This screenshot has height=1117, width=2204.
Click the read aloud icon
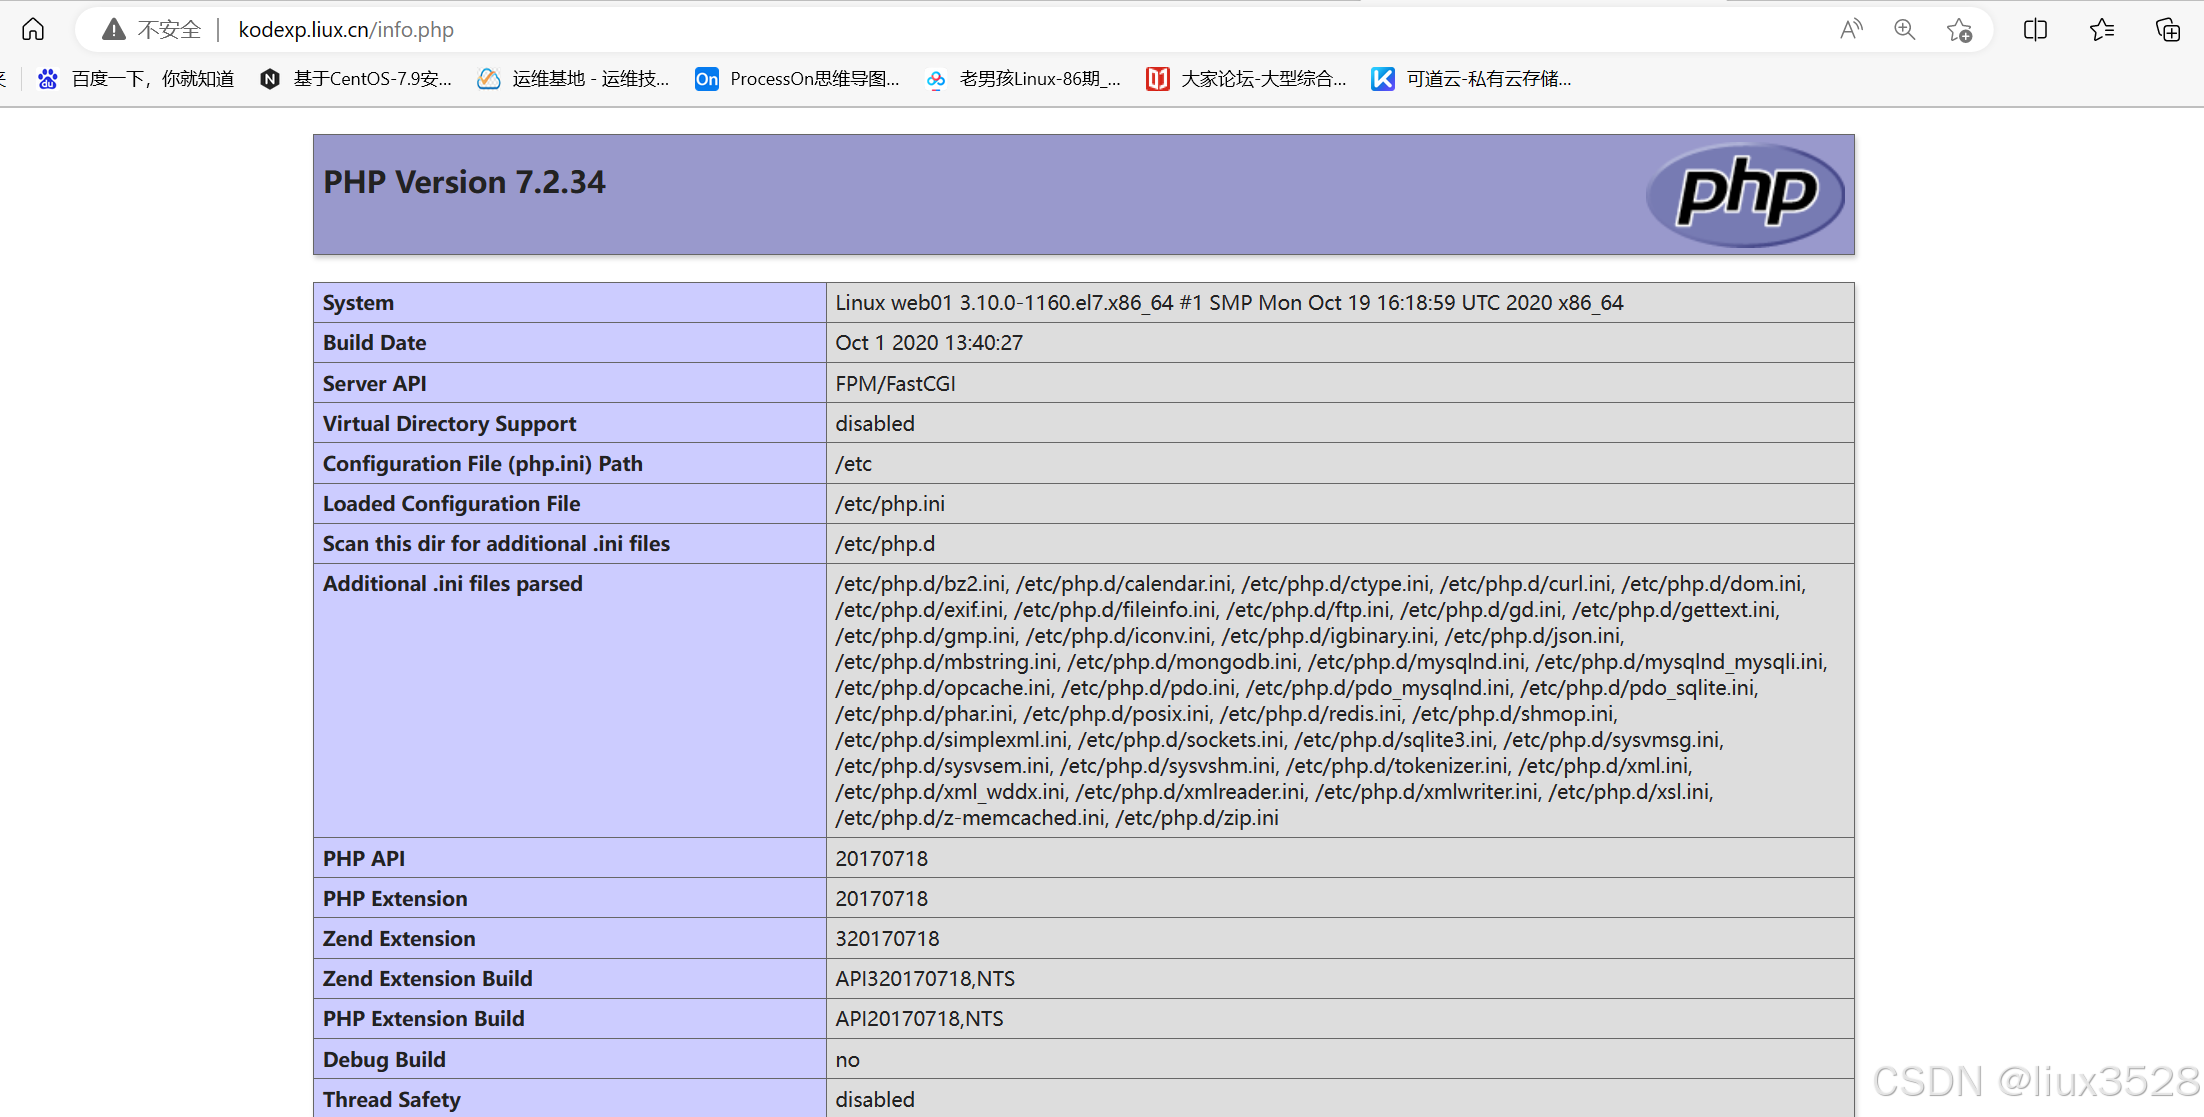click(x=1851, y=30)
